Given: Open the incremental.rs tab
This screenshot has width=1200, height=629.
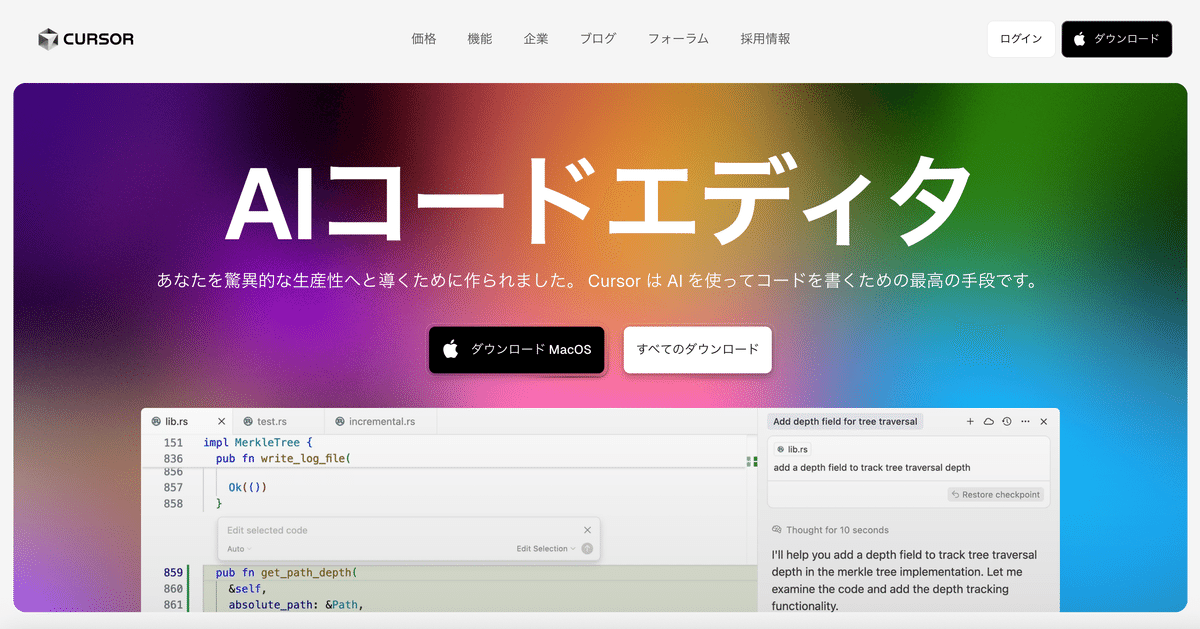Looking at the screenshot, I should (x=380, y=421).
